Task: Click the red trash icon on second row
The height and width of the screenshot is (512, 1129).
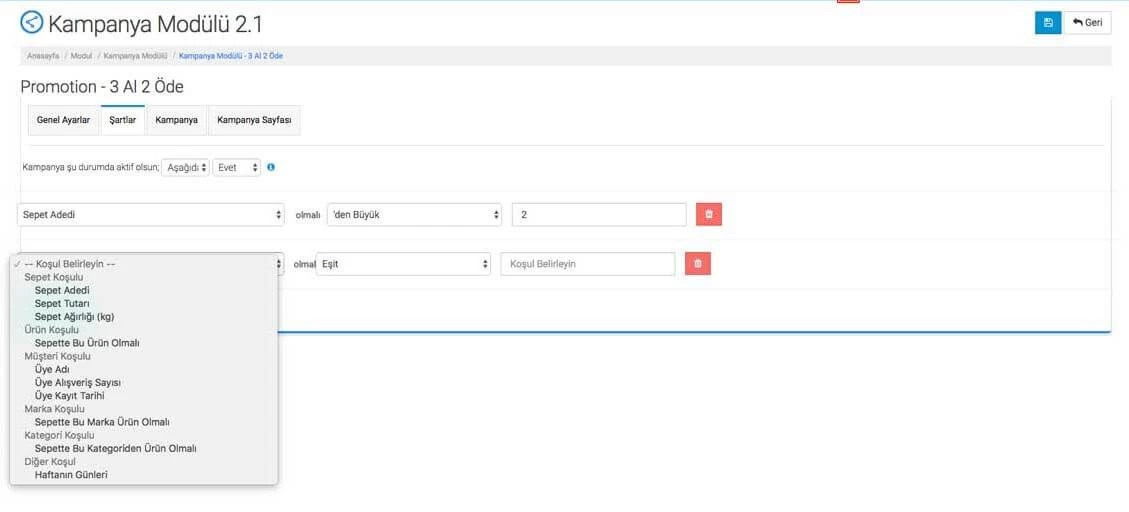Action: [x=697, y=264]
